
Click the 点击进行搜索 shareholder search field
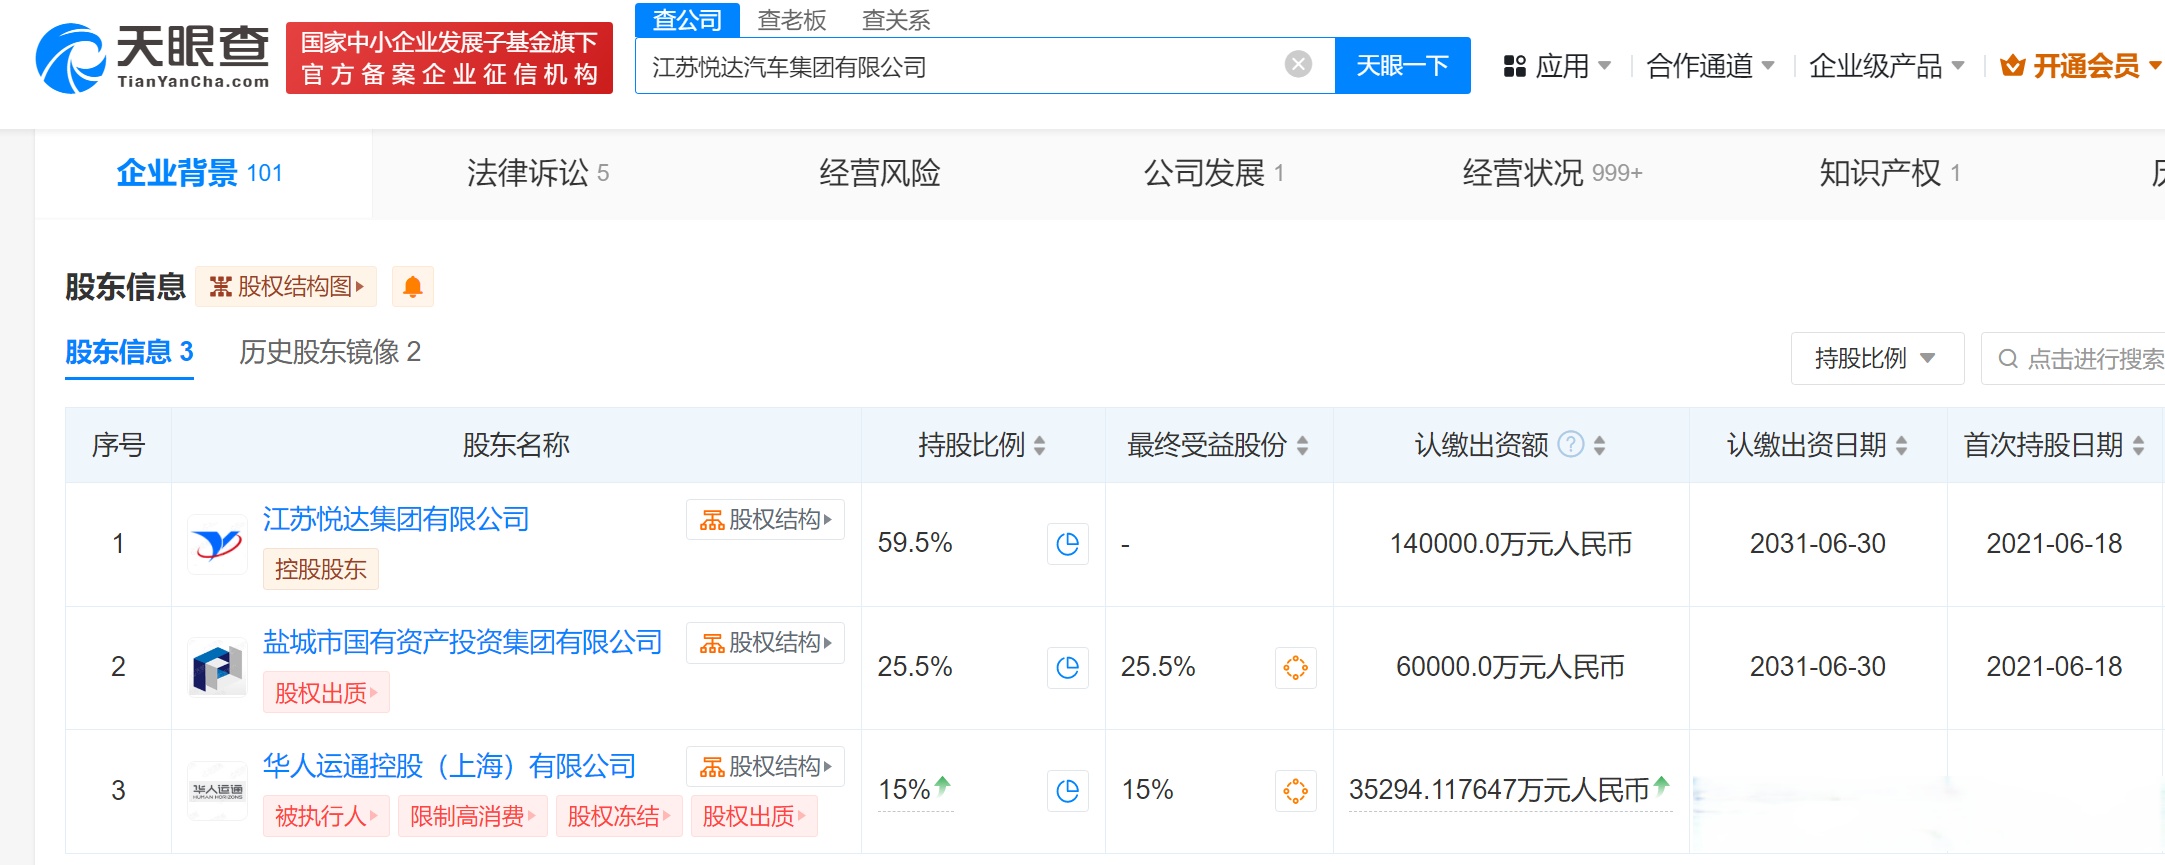point(2073,358)
